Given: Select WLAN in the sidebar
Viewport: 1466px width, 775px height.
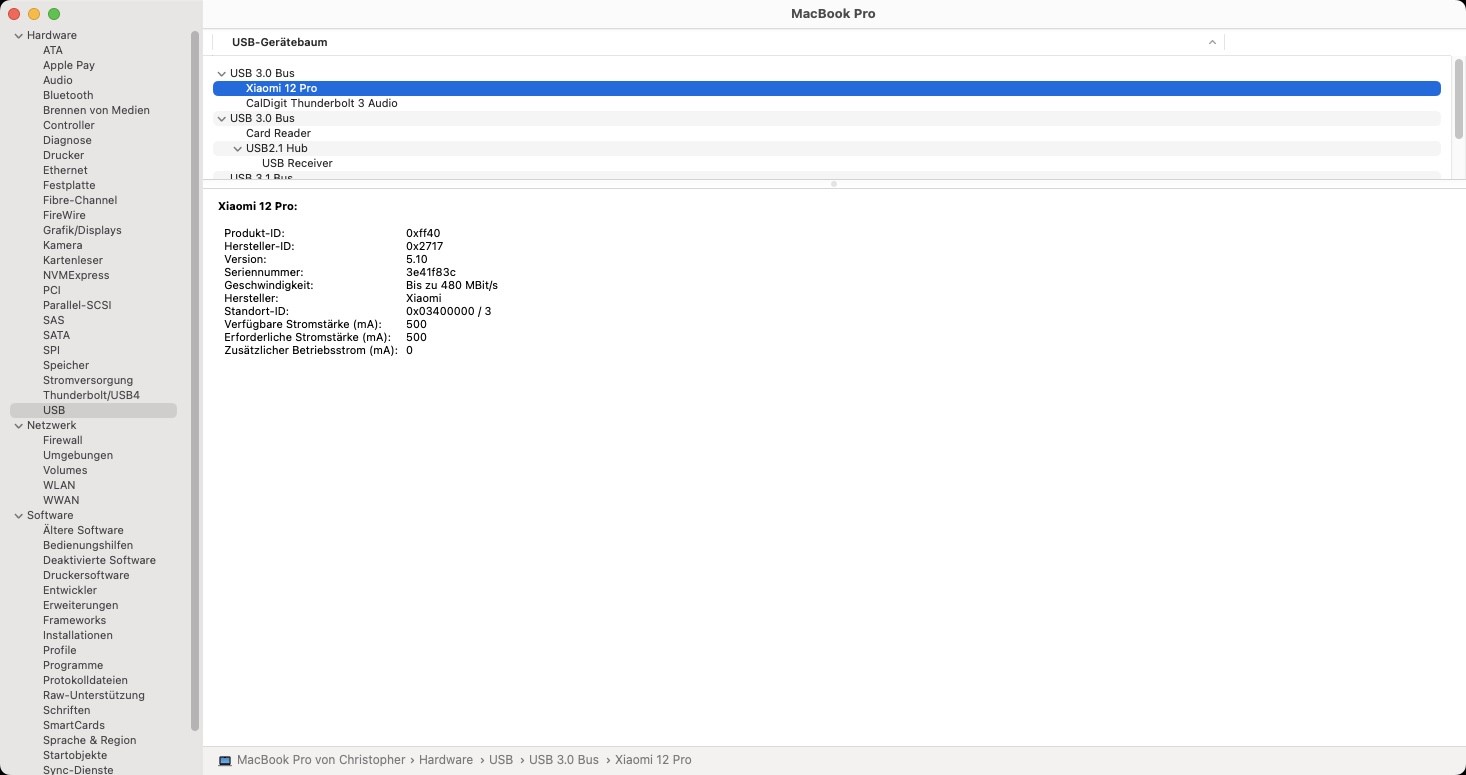Looking at the screenshot, I should [59, 485].
